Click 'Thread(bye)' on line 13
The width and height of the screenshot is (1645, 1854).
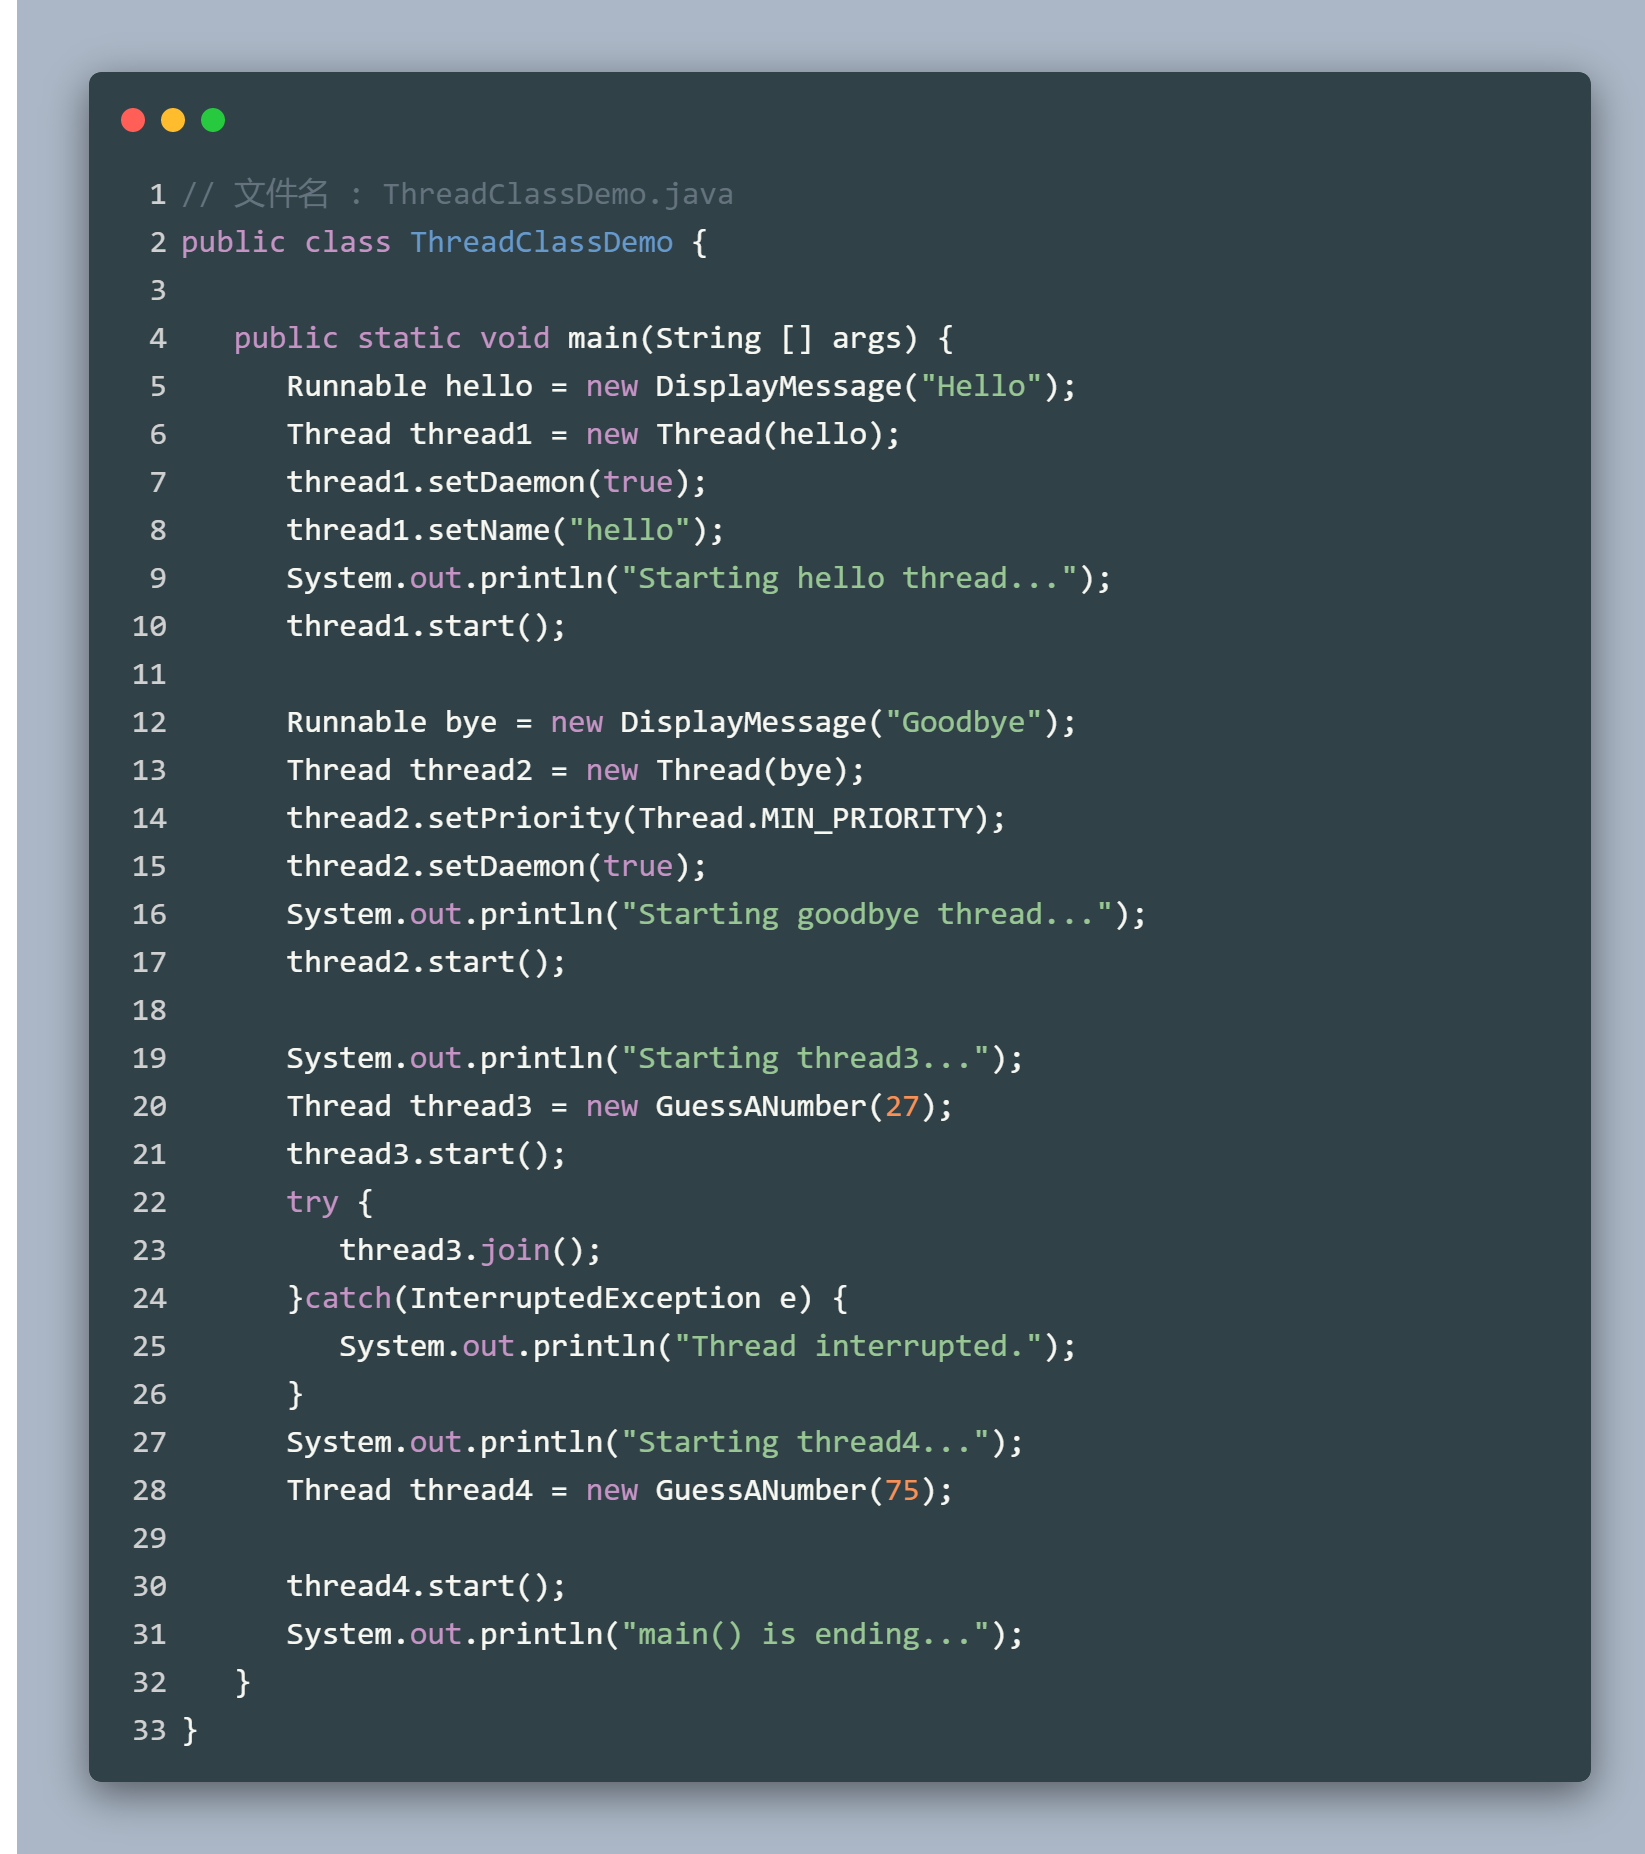pos(751,770)
